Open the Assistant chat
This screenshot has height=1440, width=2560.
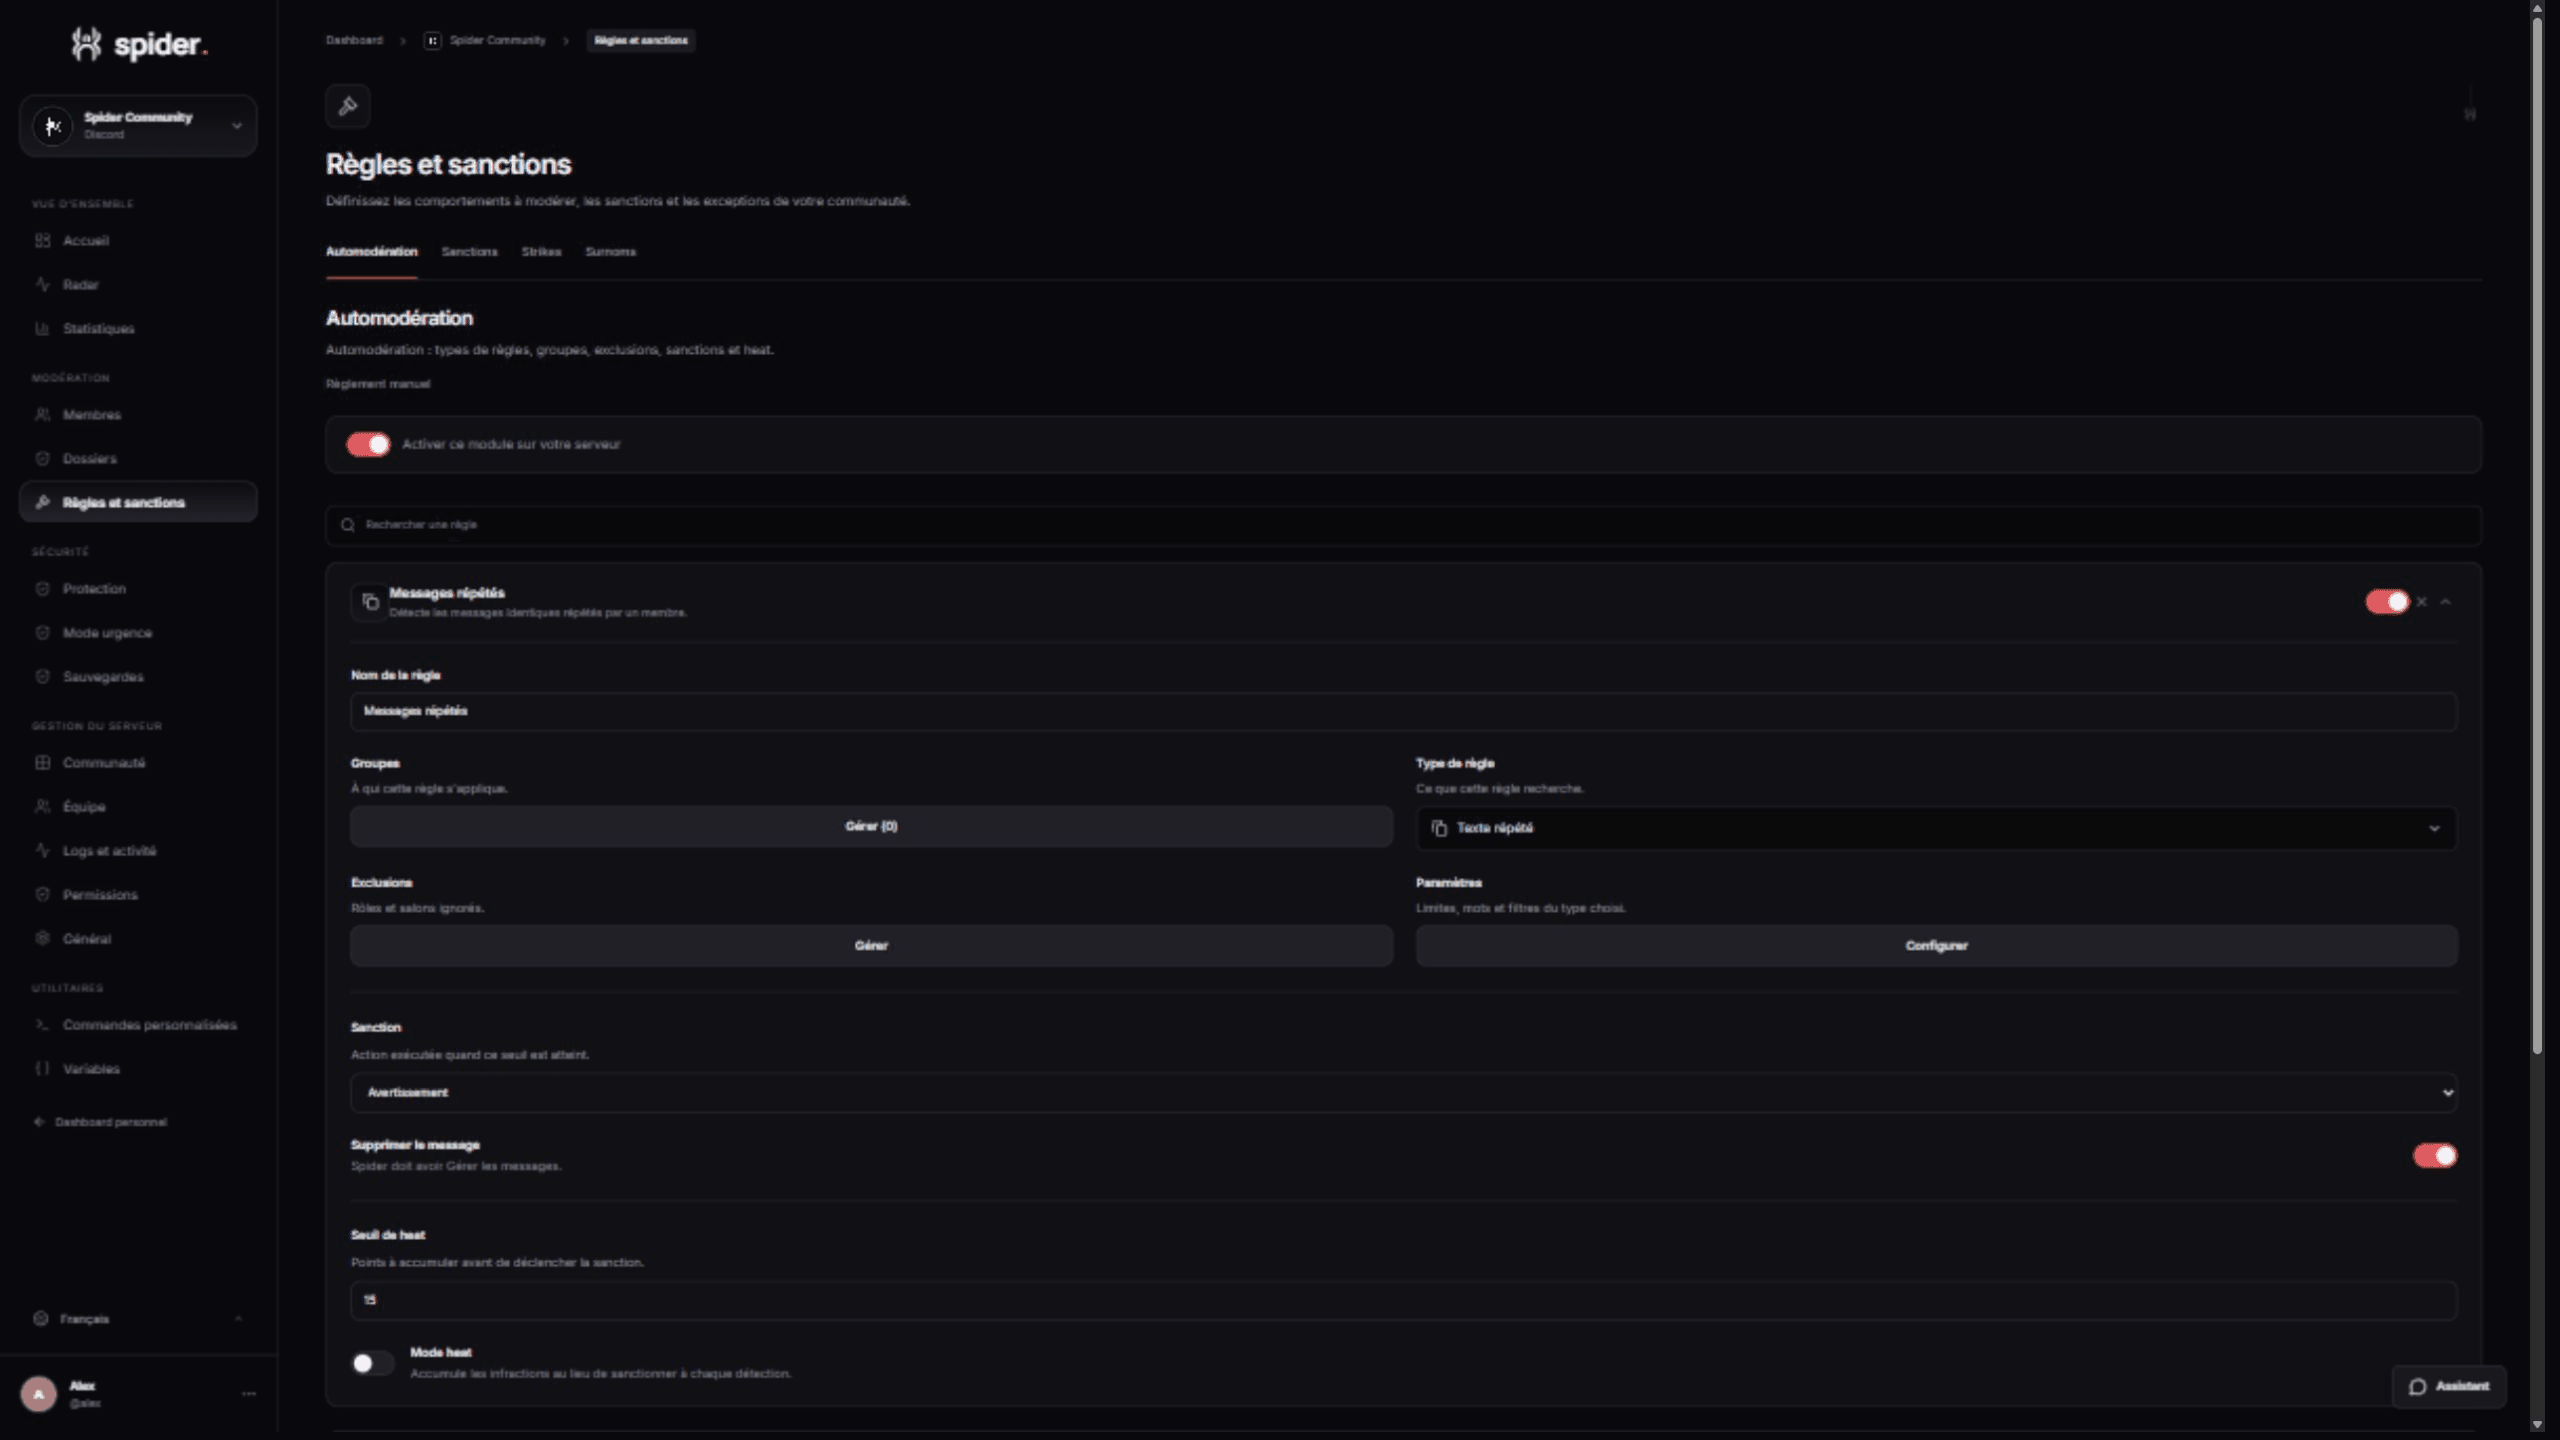pos(2448,1386)
